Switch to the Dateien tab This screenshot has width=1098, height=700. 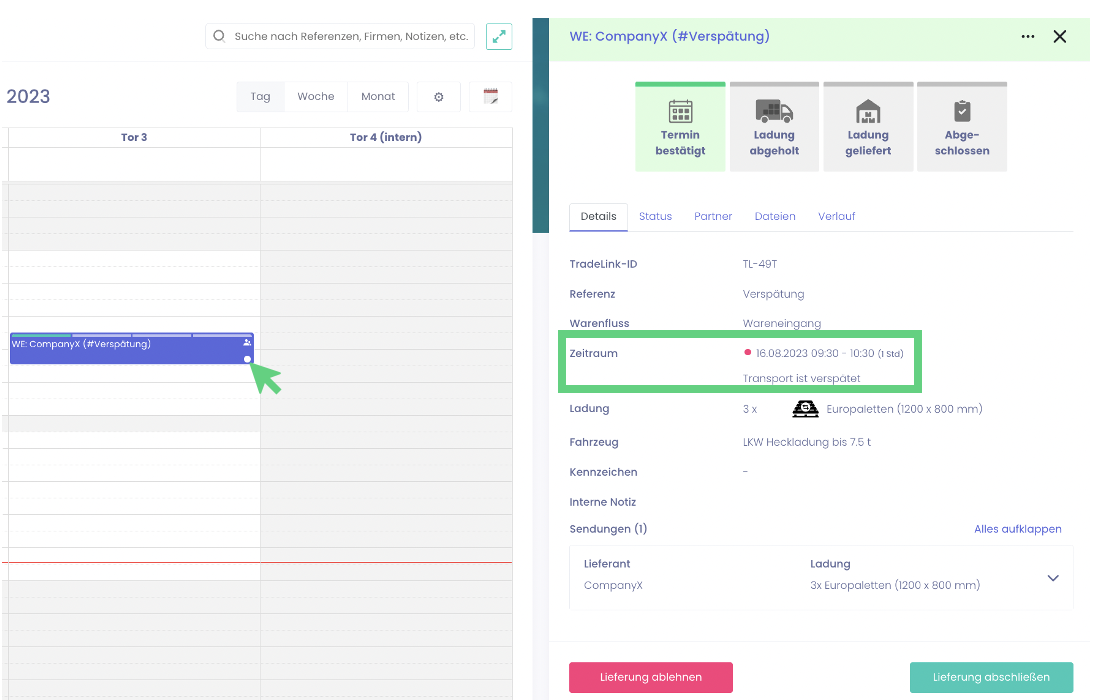[775, 217]
